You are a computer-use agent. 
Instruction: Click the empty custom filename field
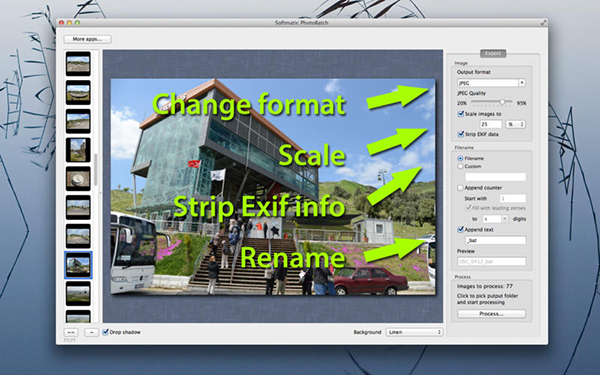pyautogui.click(x=496, y=177)
